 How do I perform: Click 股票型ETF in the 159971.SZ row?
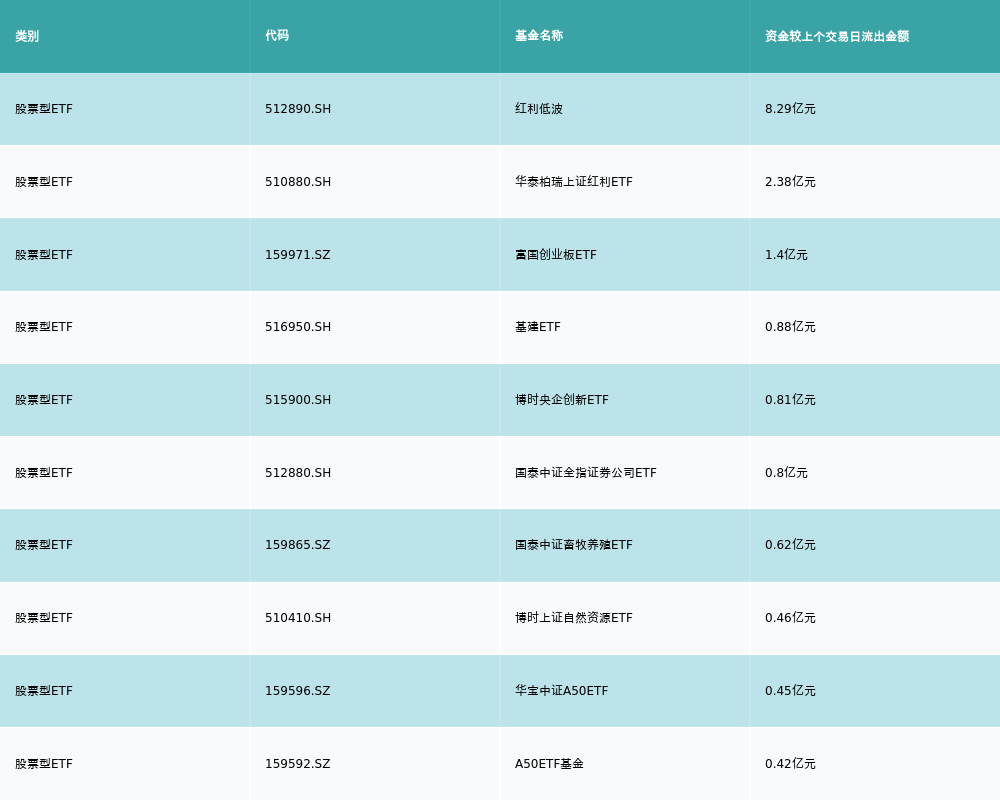[x=44, y=255]
